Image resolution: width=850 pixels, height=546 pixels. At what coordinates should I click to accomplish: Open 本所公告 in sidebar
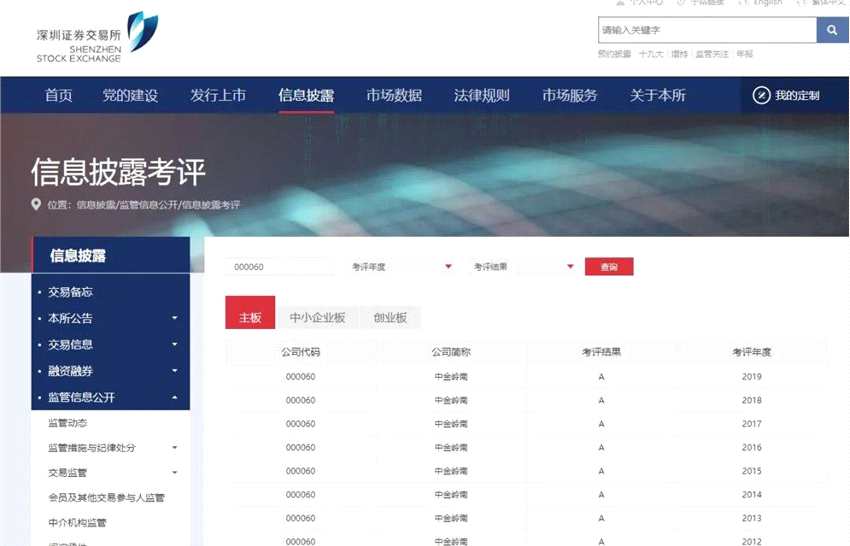tap(70, 318)
